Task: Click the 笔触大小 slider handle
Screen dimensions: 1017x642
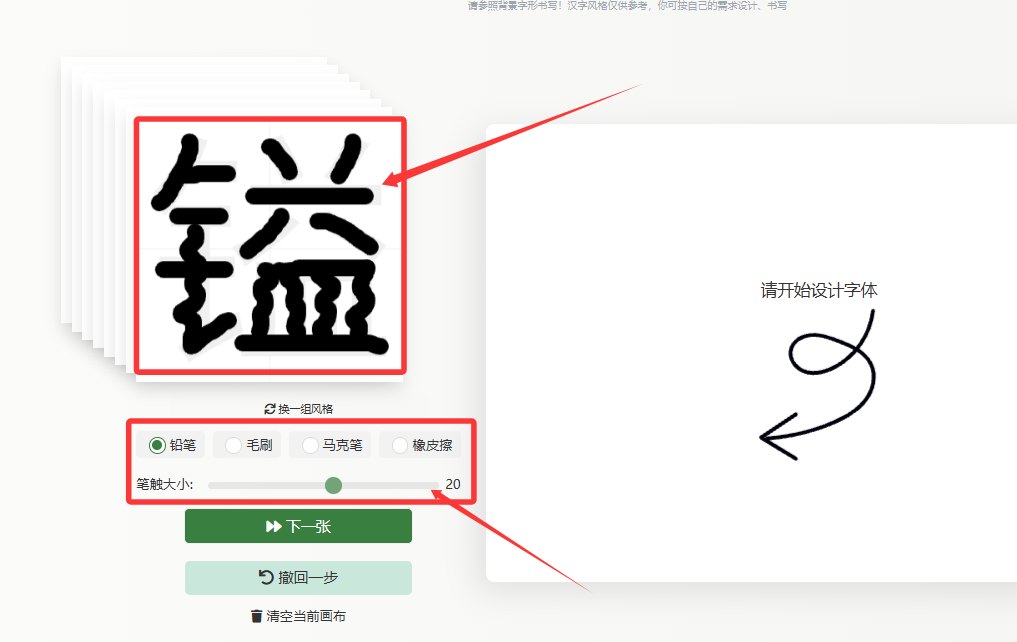Action: click(x=333, y=484)
